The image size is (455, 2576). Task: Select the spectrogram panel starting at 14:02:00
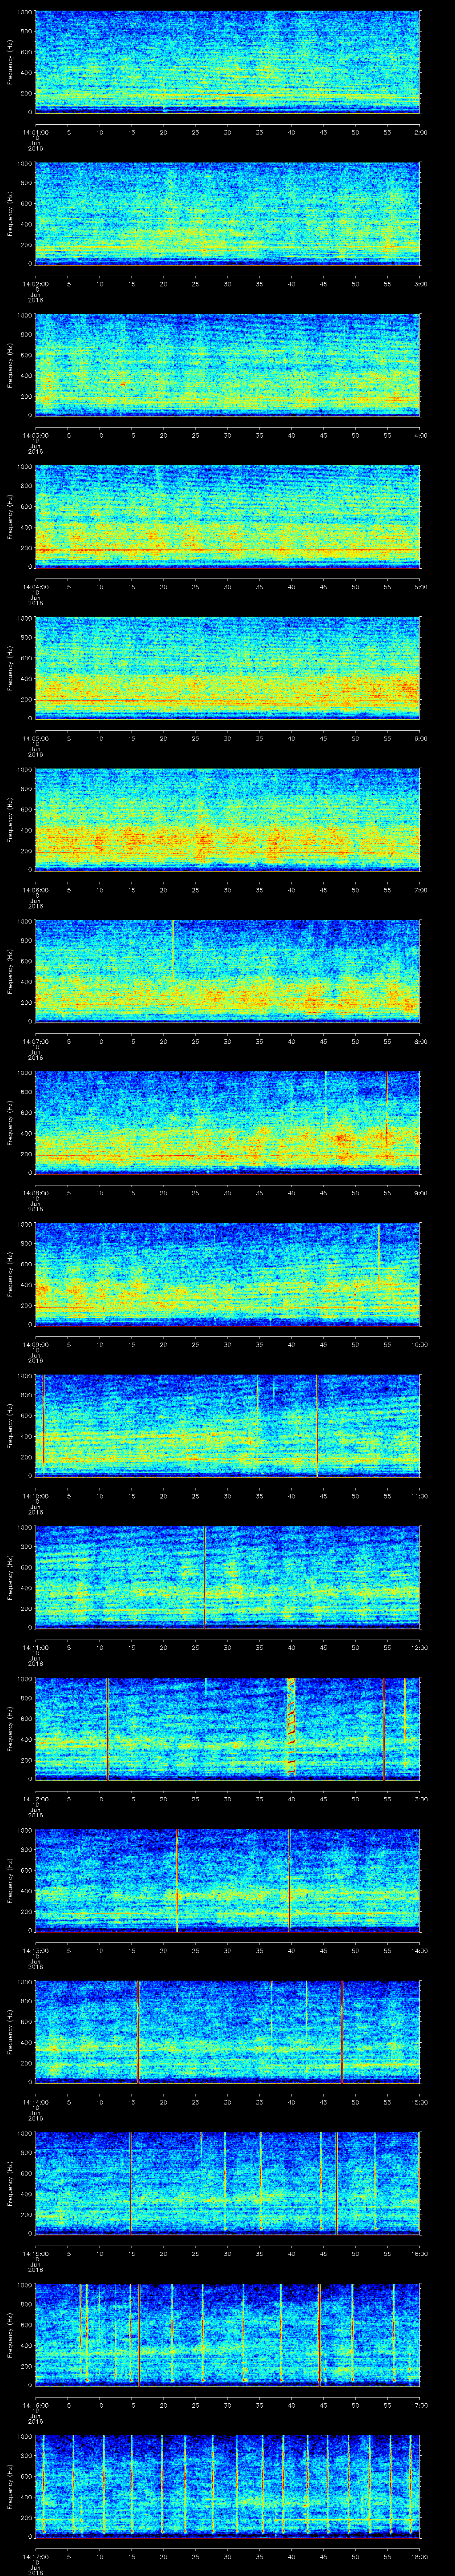click(227, 214)
